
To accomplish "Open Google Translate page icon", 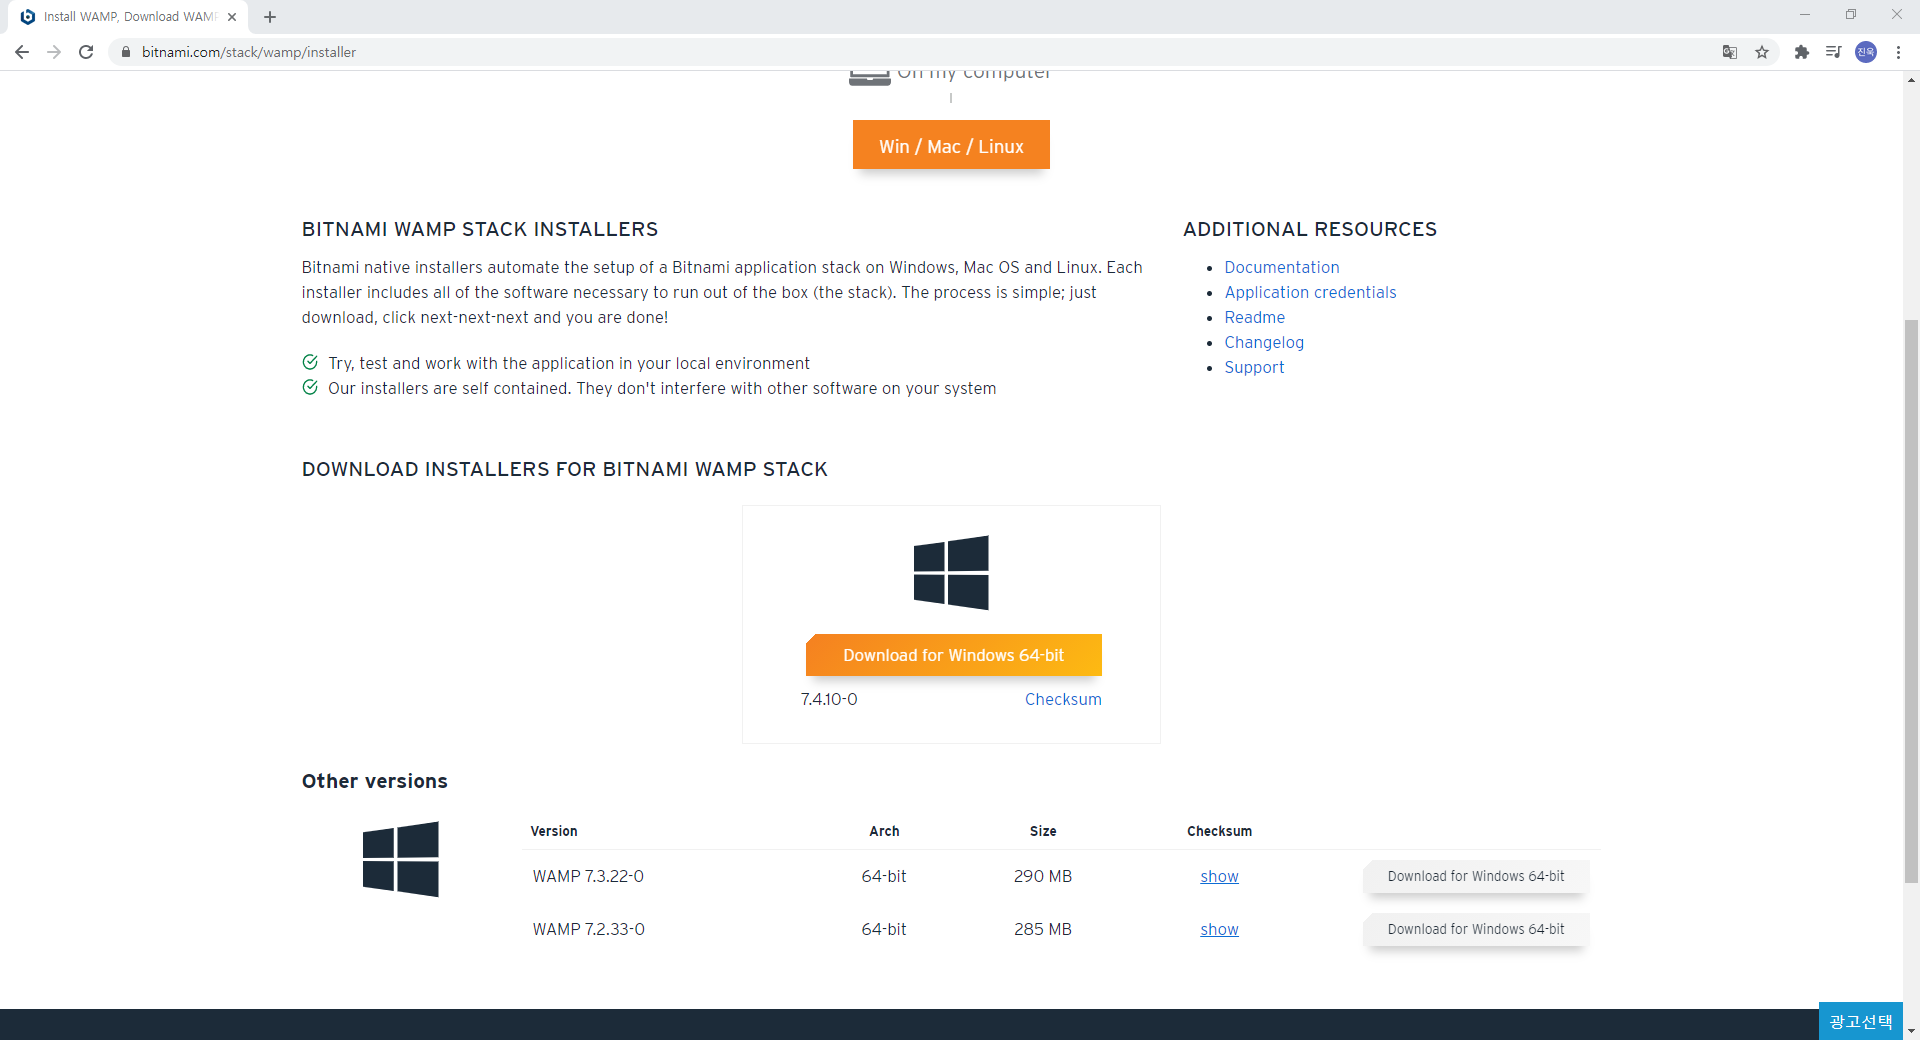I will 1730,52.
